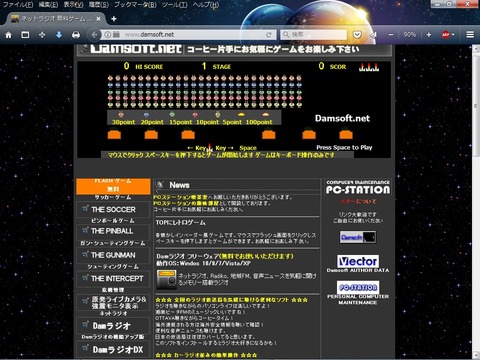Click the 検索 search box
This screenshot has width=480, height=360.
coord(313,35)
